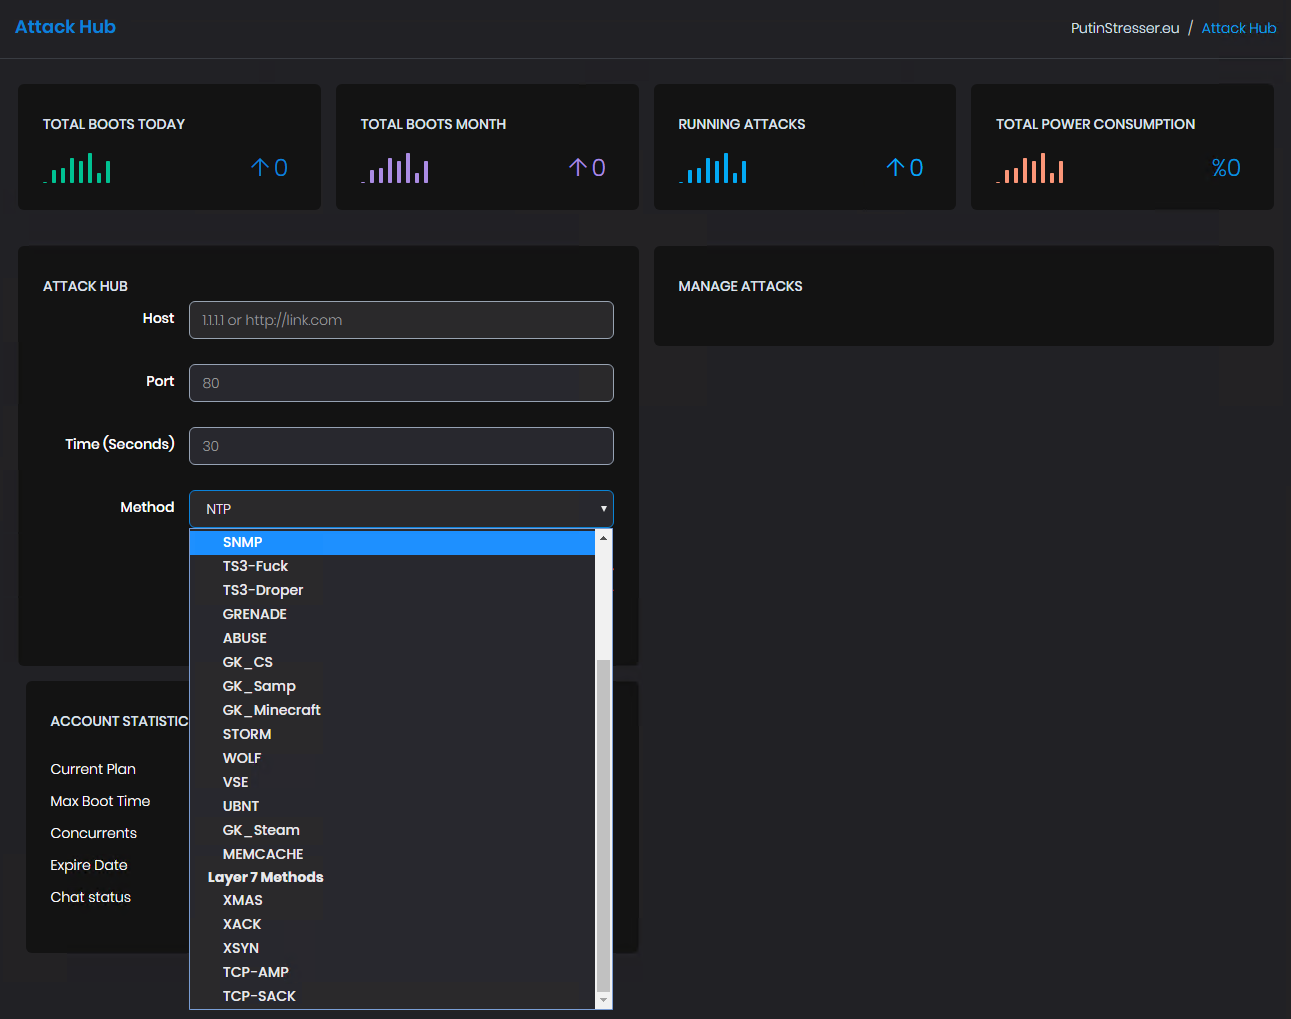Click the Time (Seconds) field label
The width and height of the screenshot is (1291, 1019).
click(120, 444)
